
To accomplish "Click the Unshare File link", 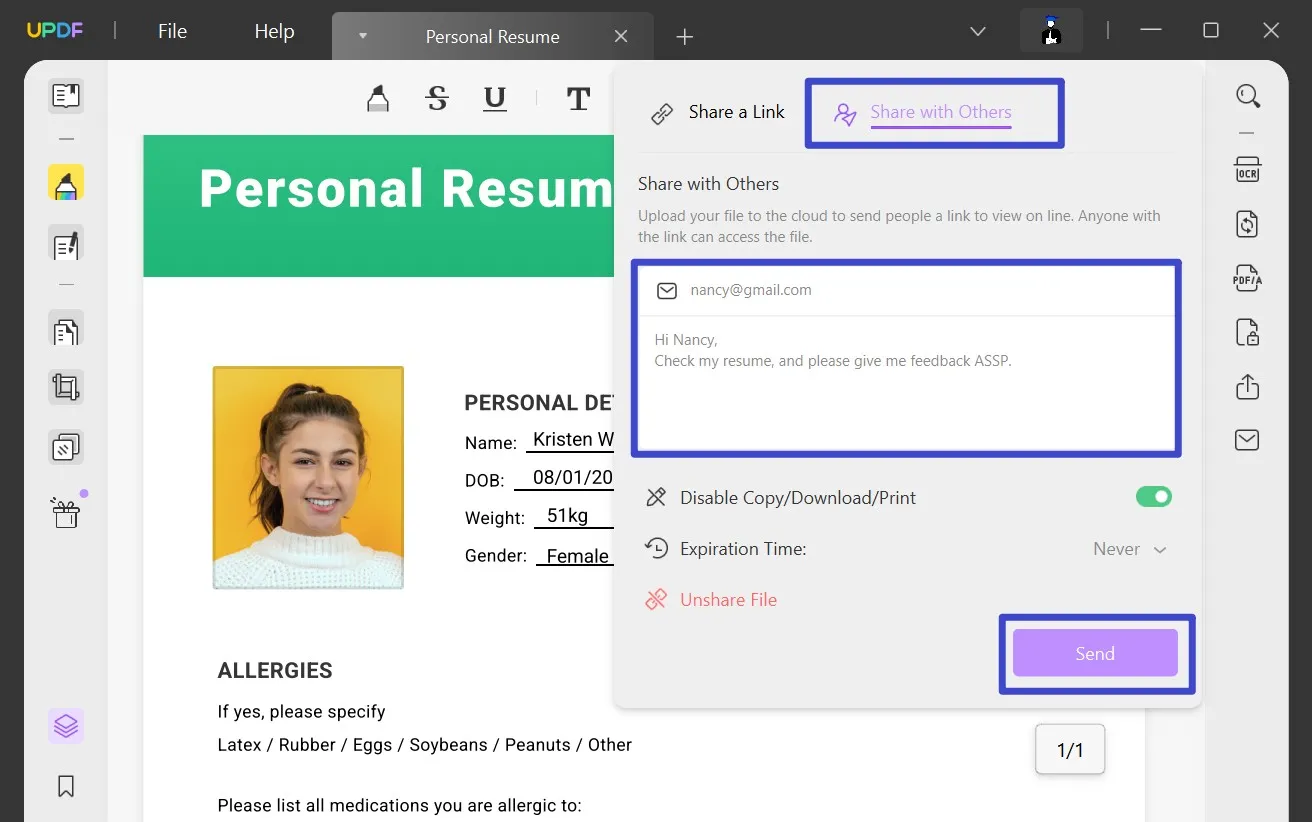I will click(x=728, y=599).
